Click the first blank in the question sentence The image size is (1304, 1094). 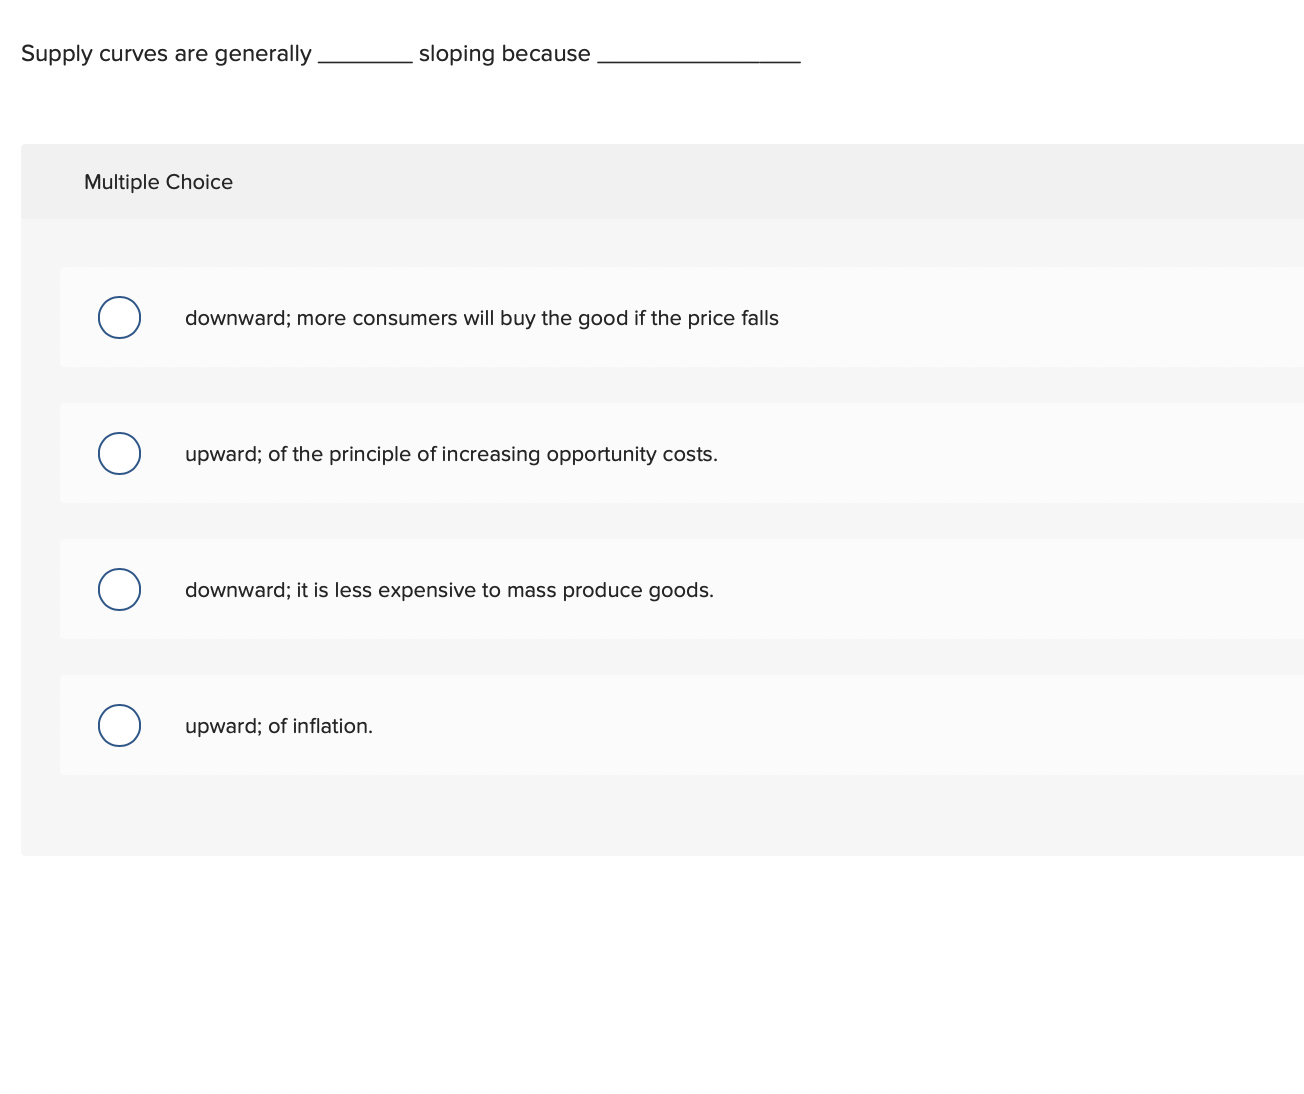(x=365, y=54)
